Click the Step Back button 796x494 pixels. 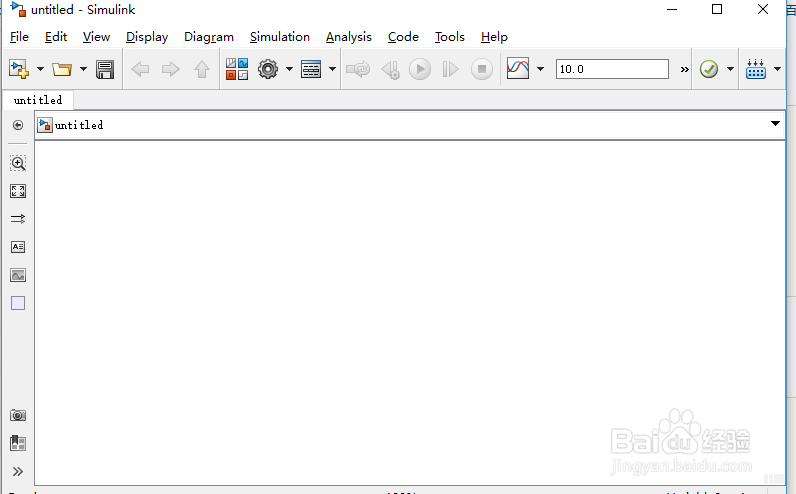coord(390,70)
